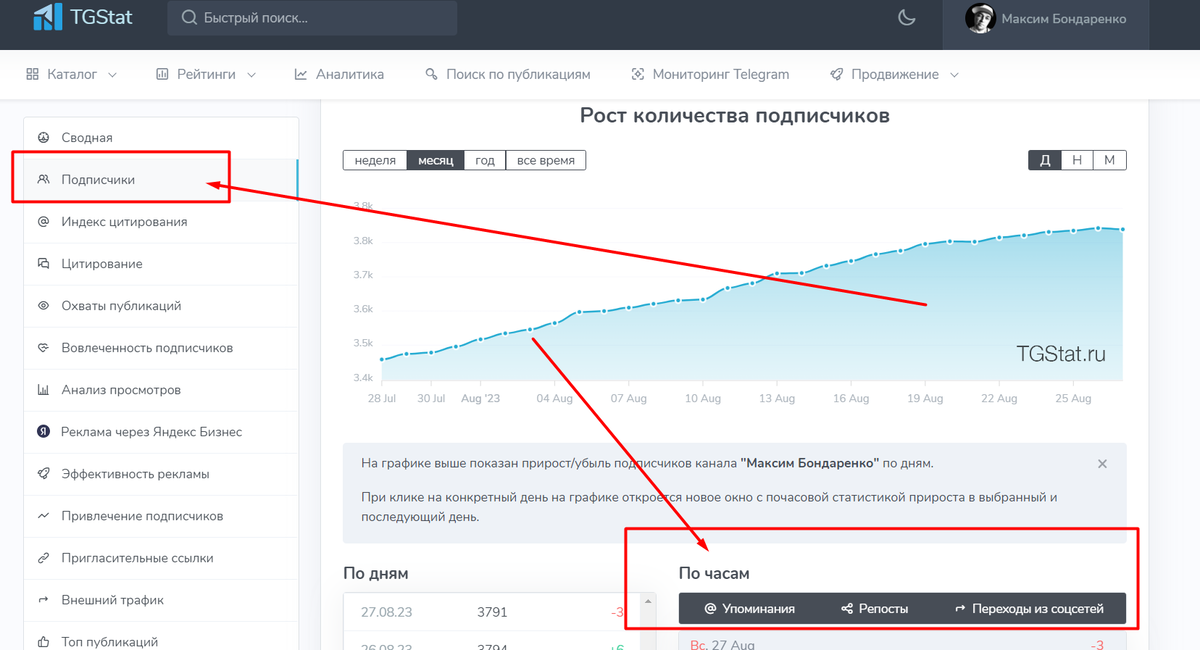Switch chart grouping to Н (weeks)
Screen dimensions: 1200x650
[1077, 160]
